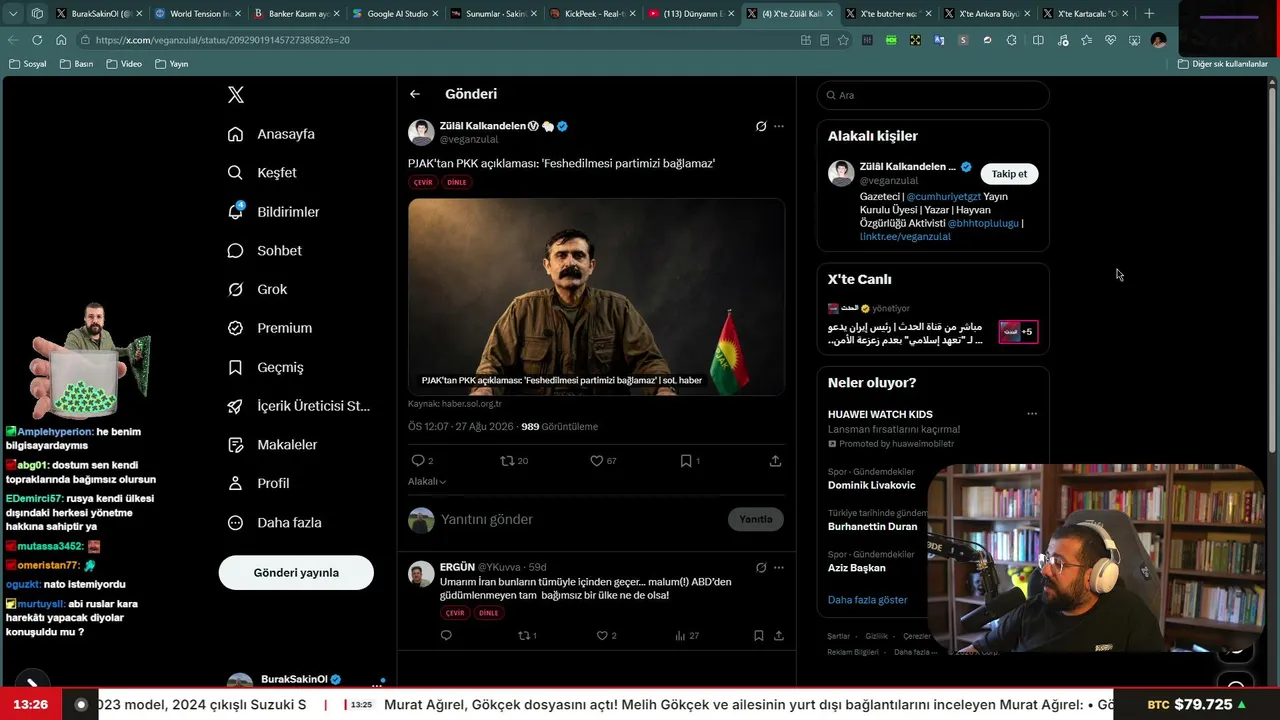This screenshot has width=1280, height=720.
Task: Share Zülâl Kalkandelen's post
Action: [775, 461]
